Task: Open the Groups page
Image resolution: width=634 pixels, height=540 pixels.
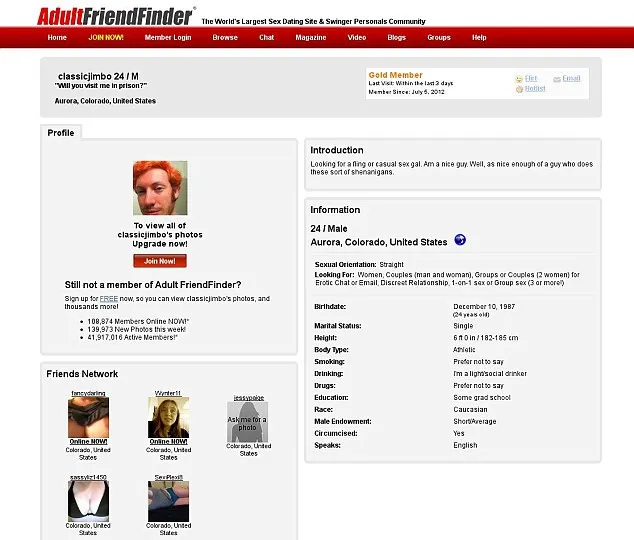Action: (439, 38)
